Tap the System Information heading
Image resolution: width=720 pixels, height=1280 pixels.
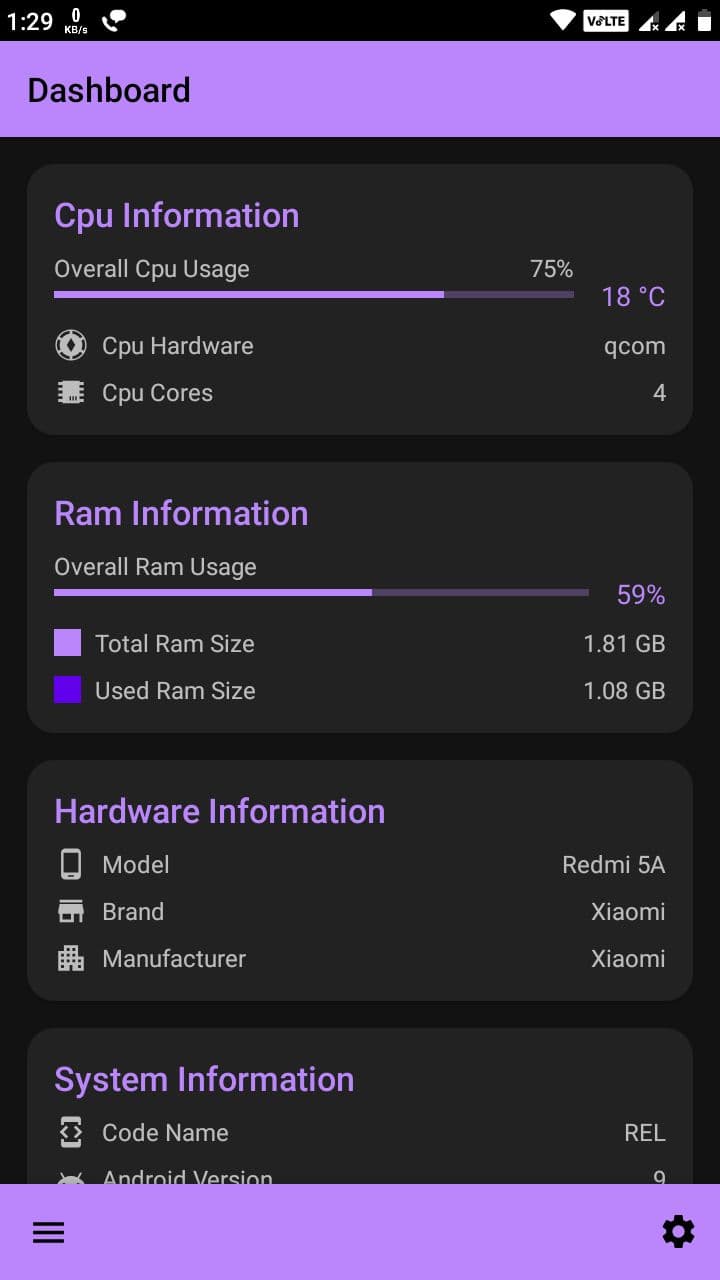pyautogui.click(x=204, y=1079)
